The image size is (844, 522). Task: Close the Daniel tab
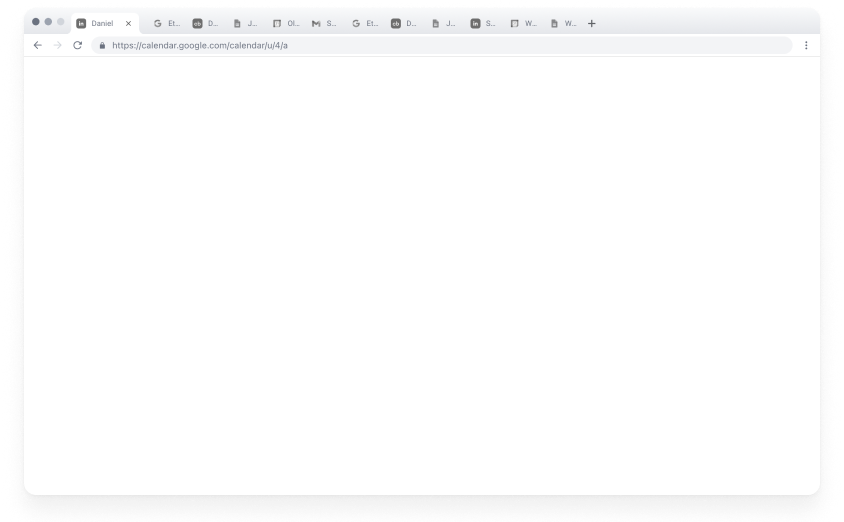(x=128, y=23)
